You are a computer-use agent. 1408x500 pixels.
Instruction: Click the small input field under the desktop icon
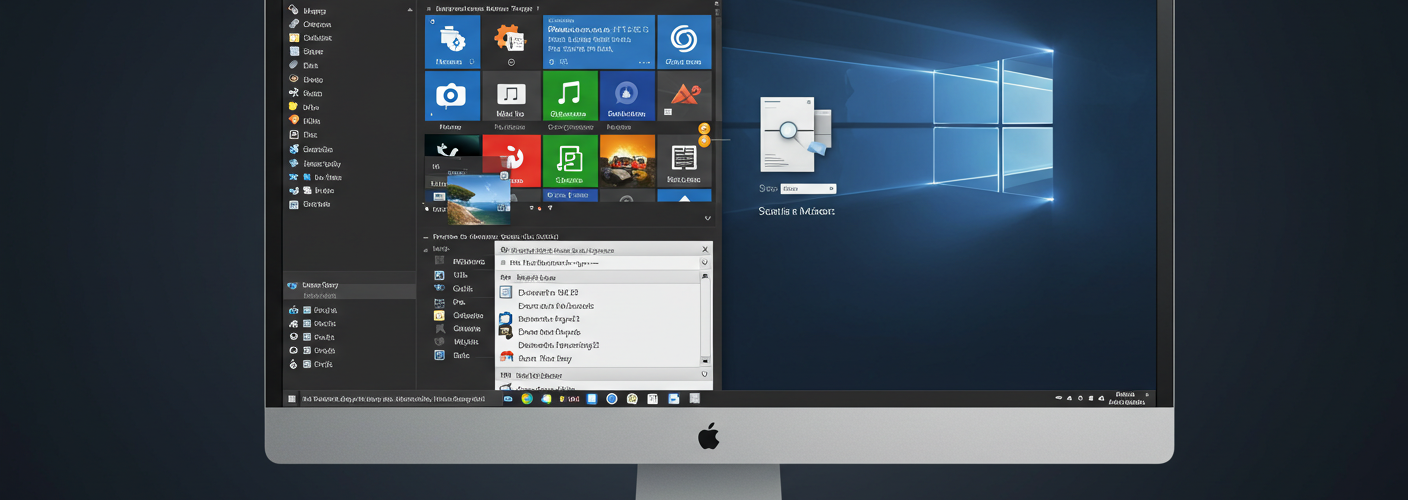click(807, 188)
